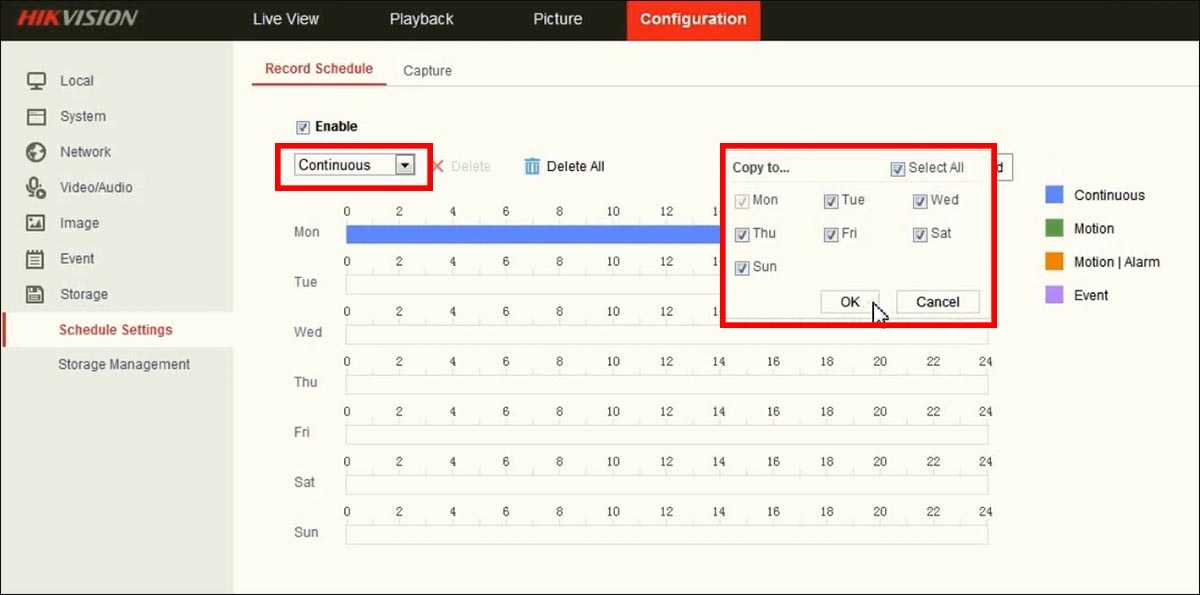The height and width of the screenshot is (595, 1200).
Task: Uncheck the Sun checkbox in Copy to
Action: (742, 268)
